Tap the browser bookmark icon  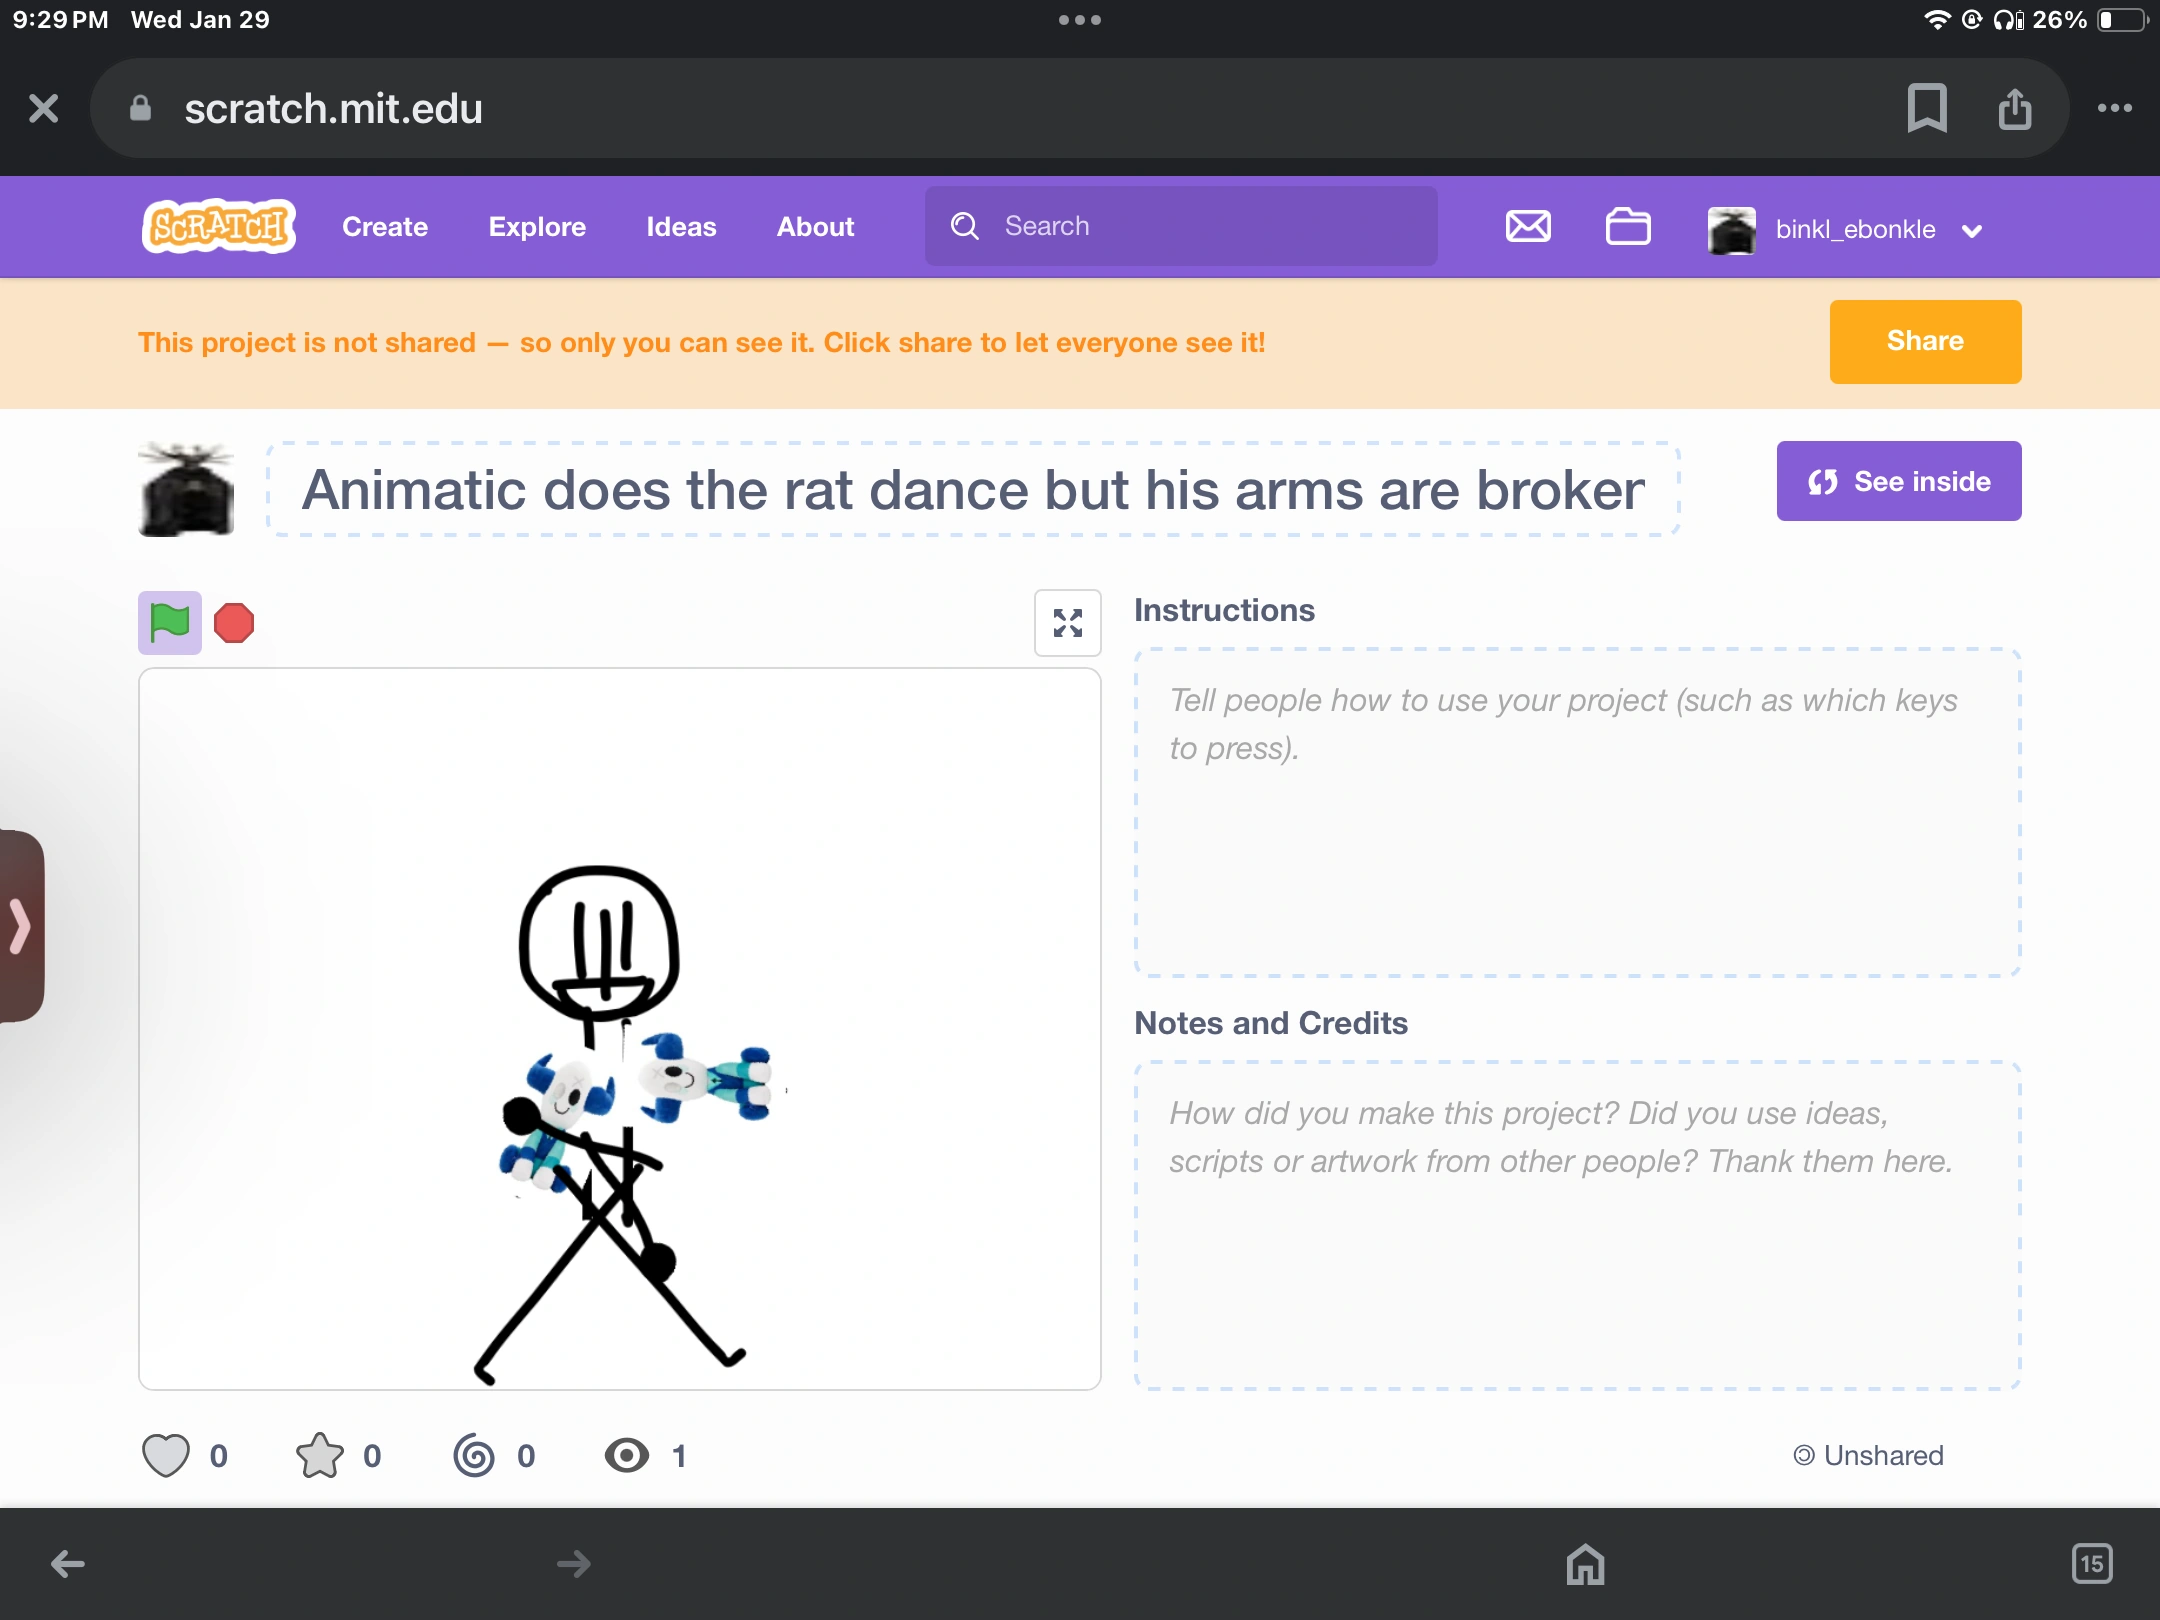[x=1926, y=108]
